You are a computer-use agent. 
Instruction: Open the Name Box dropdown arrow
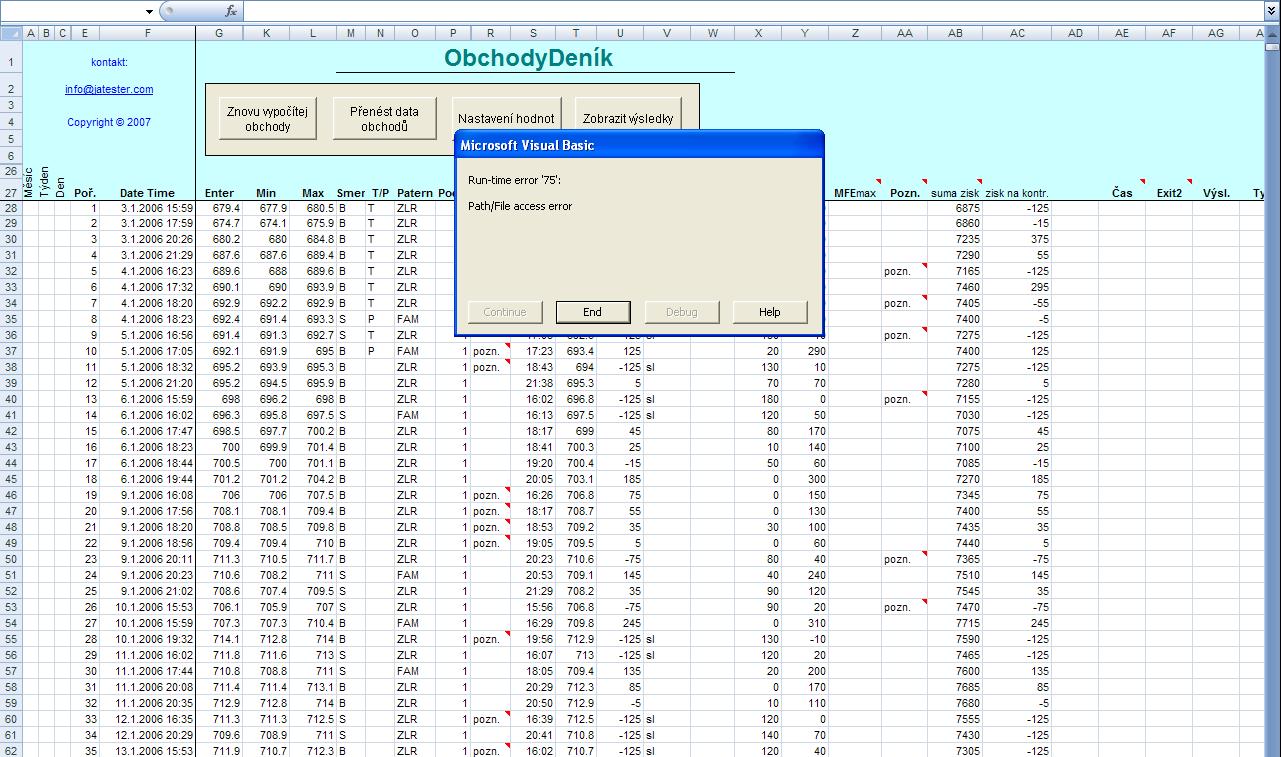(x=149, y=11)
